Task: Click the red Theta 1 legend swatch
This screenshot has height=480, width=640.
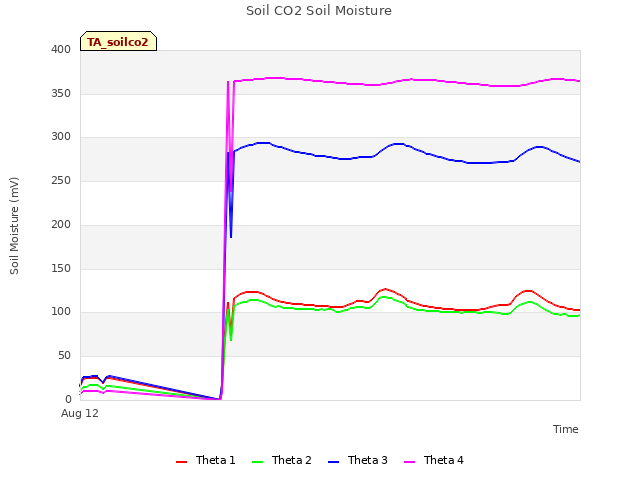Action: 181,462
